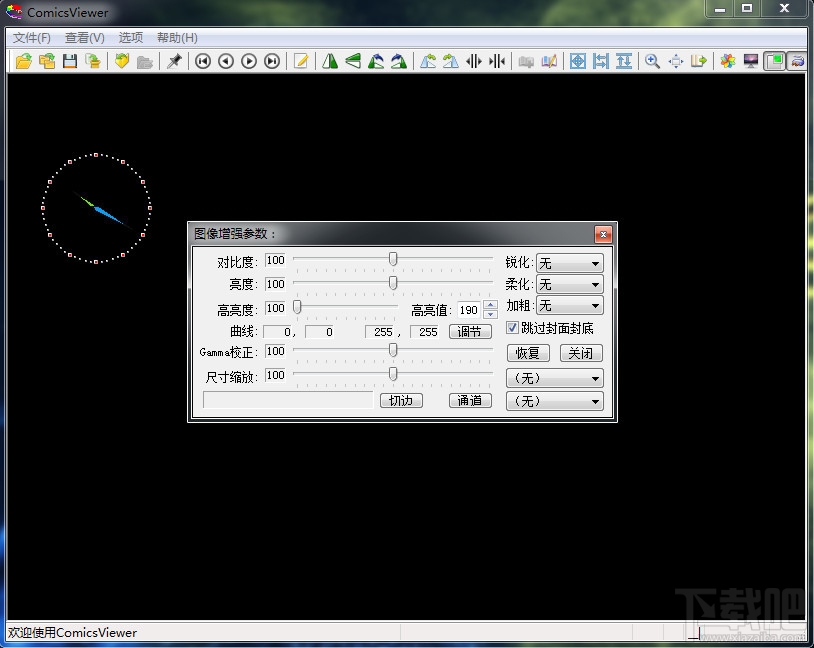Select the rotate image toolbar icon
The height and width of the screenshot is (648, 814).
375,61
